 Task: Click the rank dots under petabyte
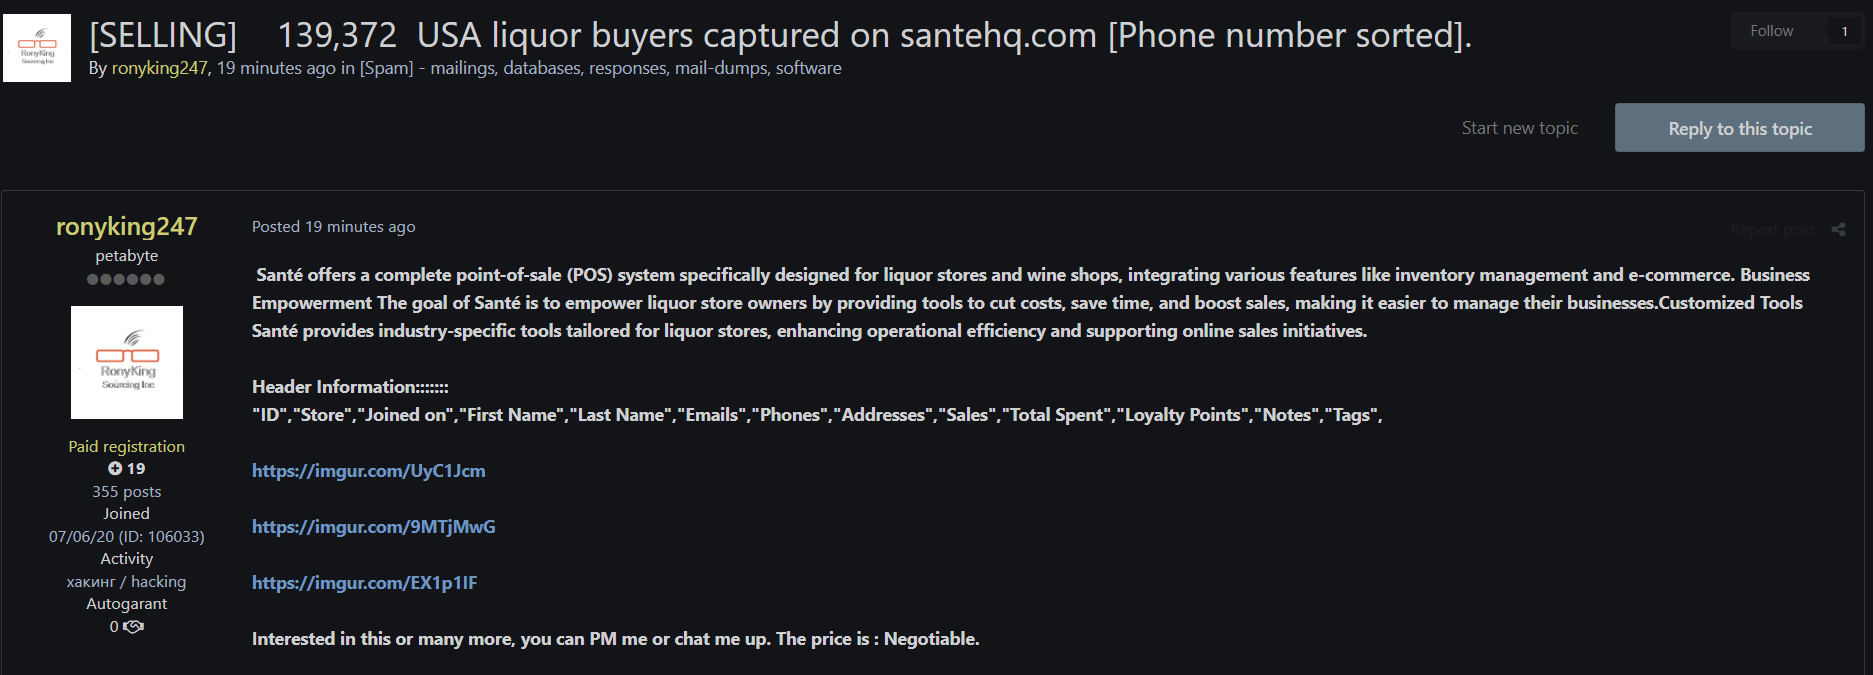(126, 279)
